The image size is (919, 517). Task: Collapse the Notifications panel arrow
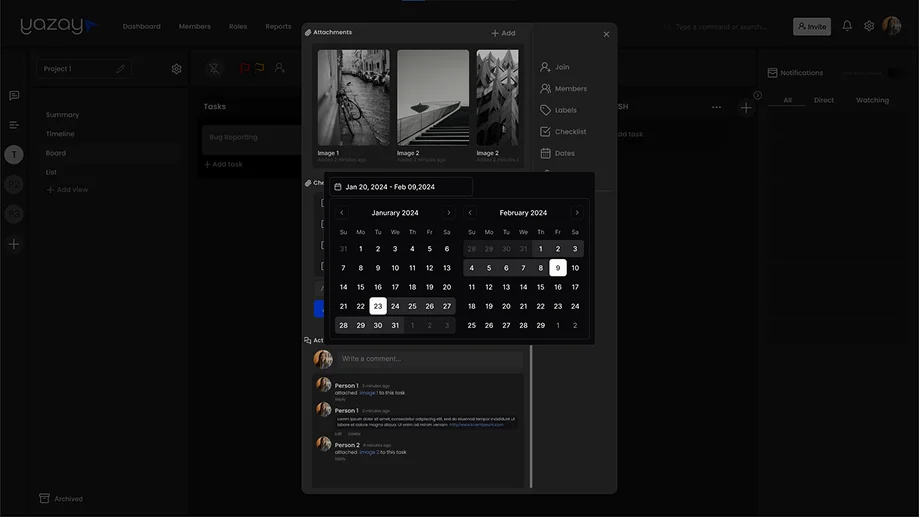pos(757,96)
